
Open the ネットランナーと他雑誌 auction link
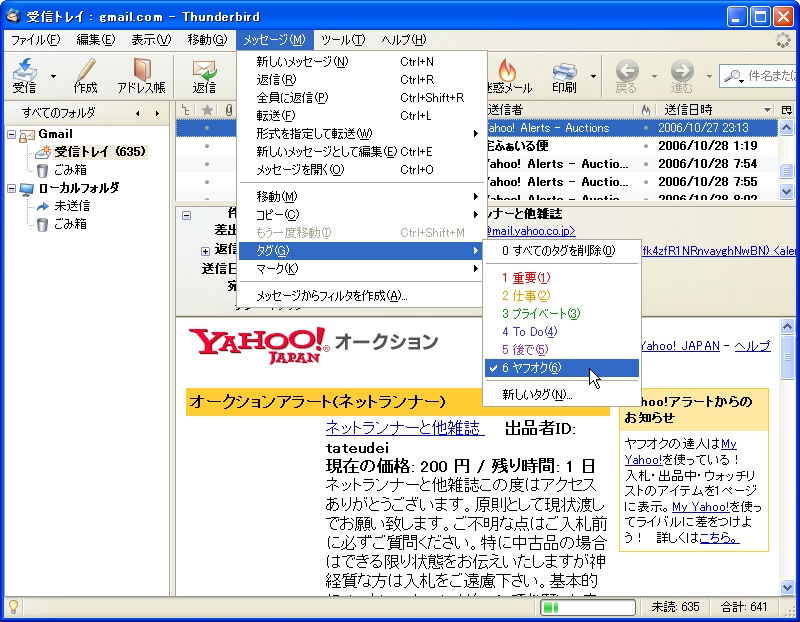tap(404, 428)
